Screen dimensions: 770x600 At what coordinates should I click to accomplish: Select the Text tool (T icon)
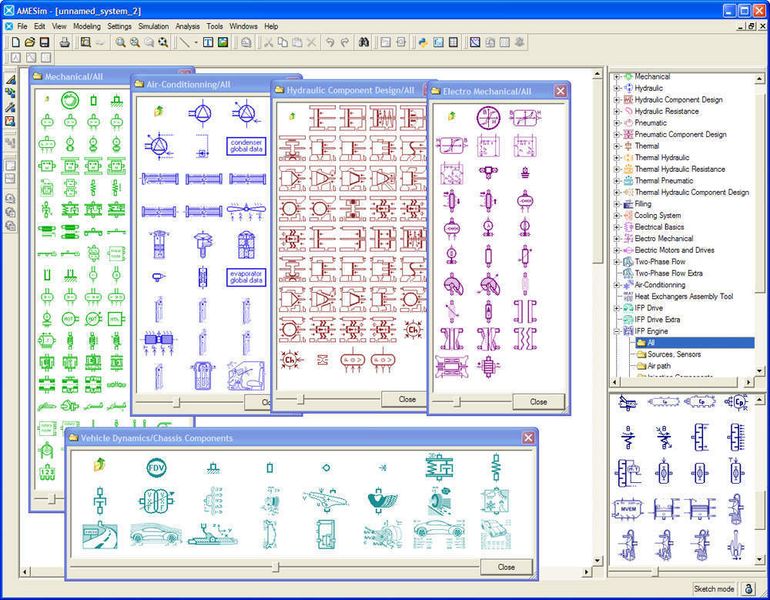208,42
